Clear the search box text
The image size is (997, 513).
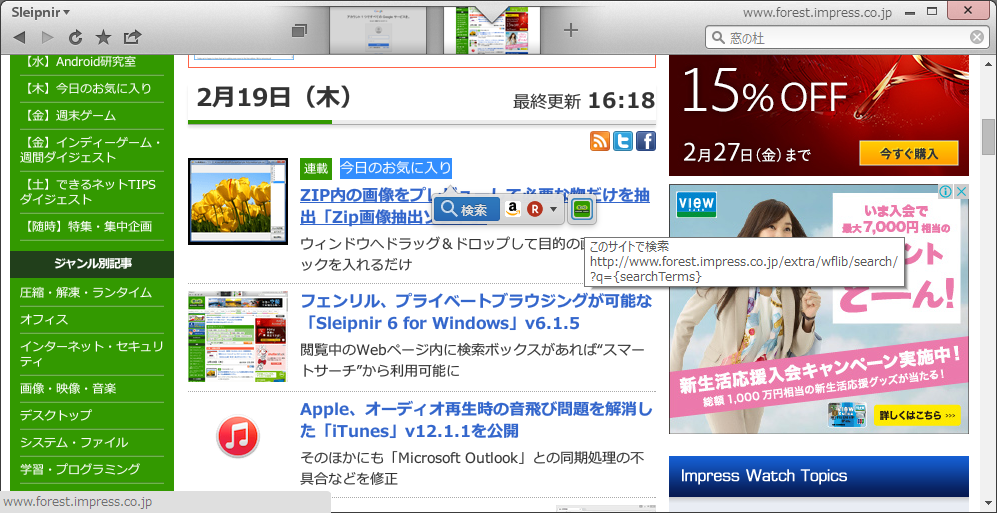click(x=977, y=38)
